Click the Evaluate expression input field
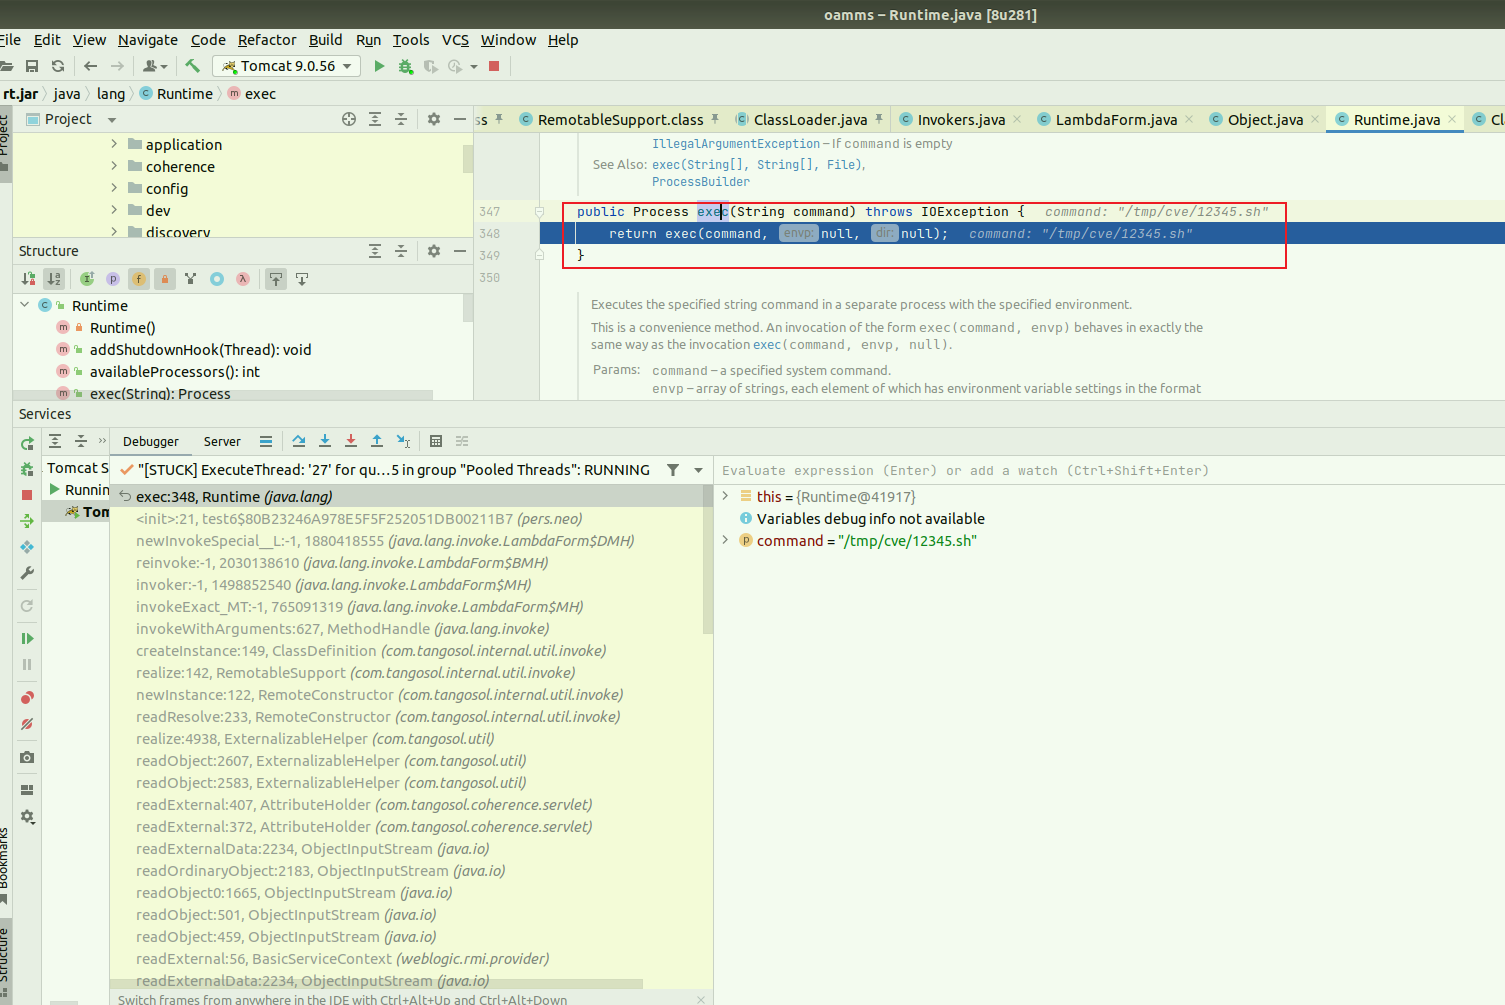Viewport: 1505px width, 1005px height. click(1110, 471)
